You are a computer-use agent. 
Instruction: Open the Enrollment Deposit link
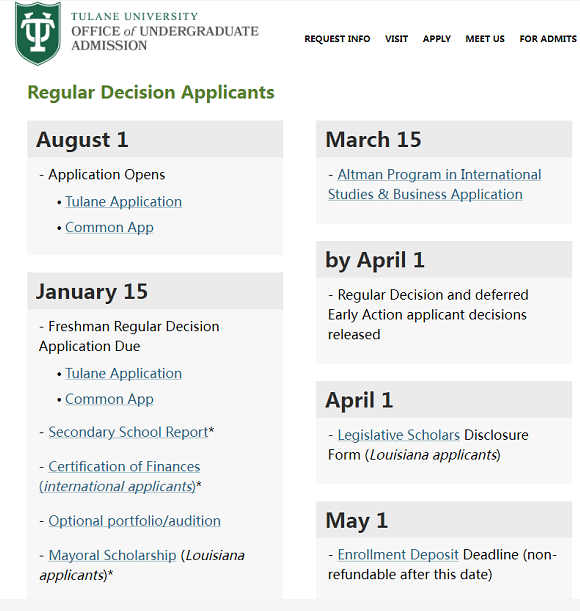[398, 555]
